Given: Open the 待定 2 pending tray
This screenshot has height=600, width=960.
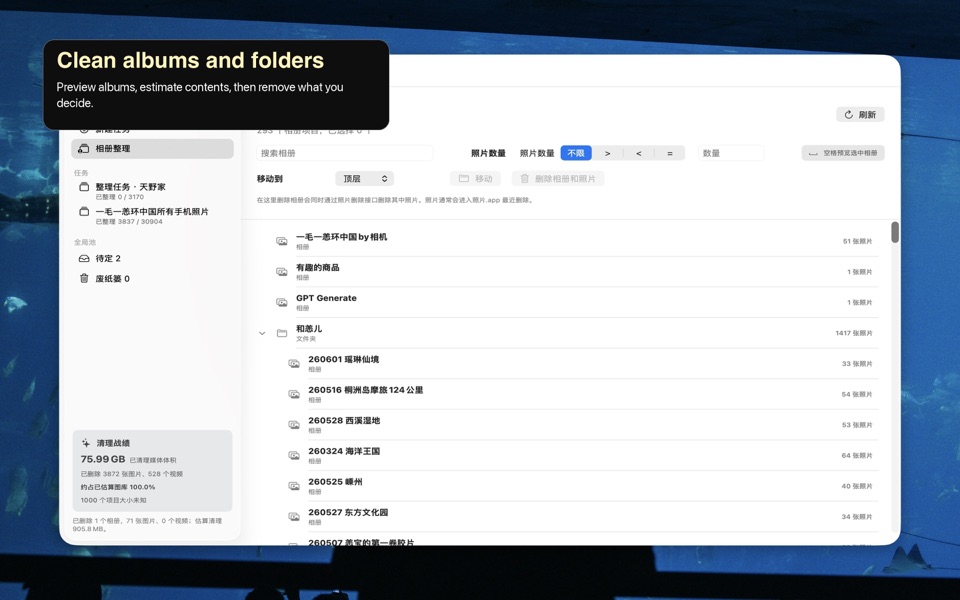Looking at the screenshot, I should pyautogui.click(x=152, y=258).
